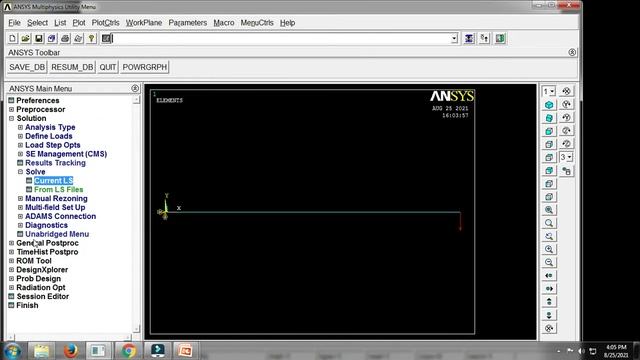The height and width of the screenshot is (360, 640).
Task: Open the List menu
Action: (x=60, y=23)
